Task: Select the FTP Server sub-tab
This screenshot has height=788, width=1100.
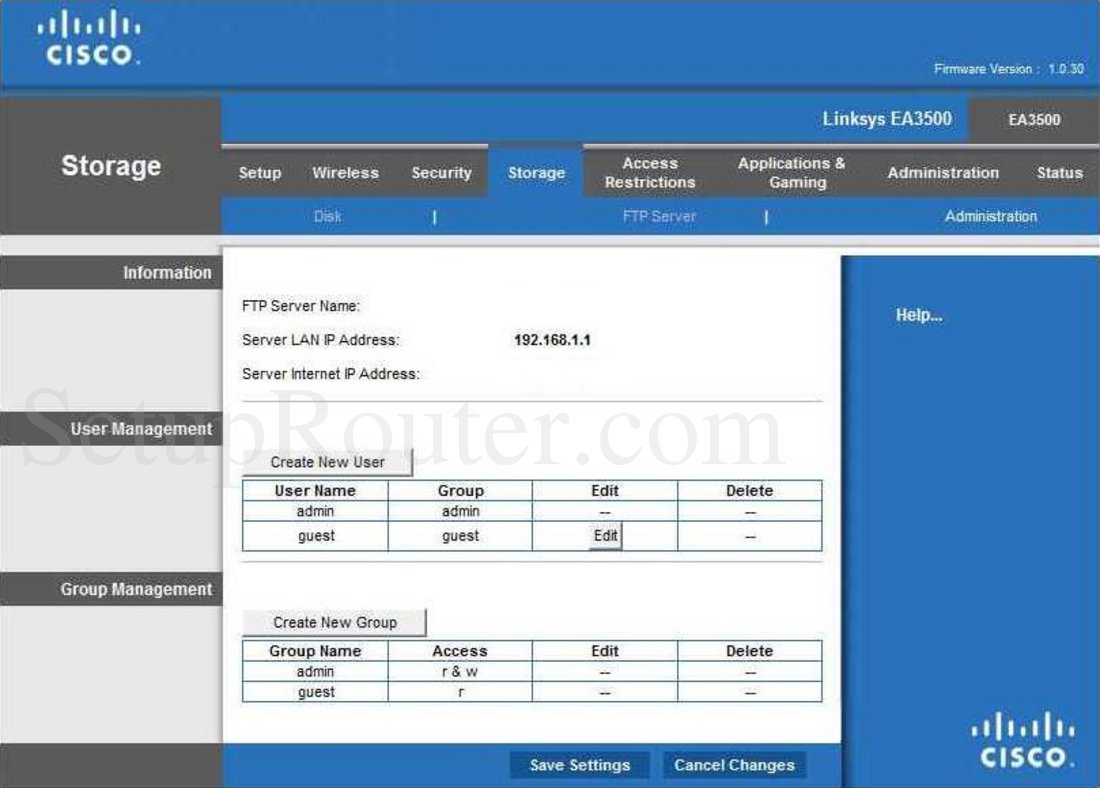Action: pyautogui.click(x=659, y=216)
